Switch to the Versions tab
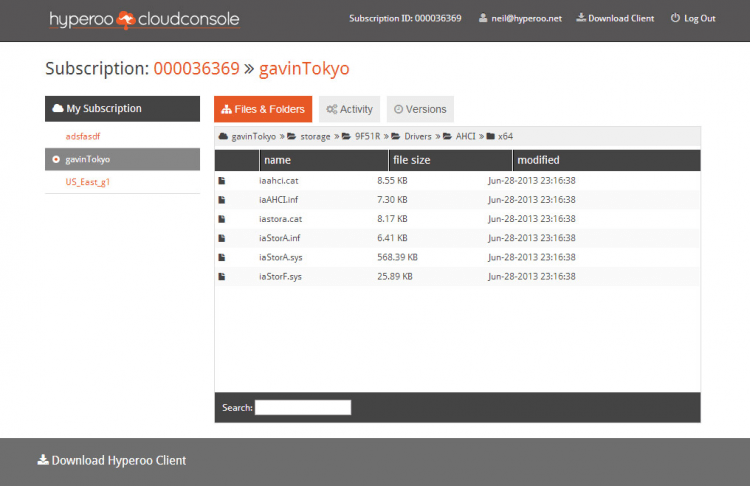Viewport: 750px width, 486px height. coord(420,109)
